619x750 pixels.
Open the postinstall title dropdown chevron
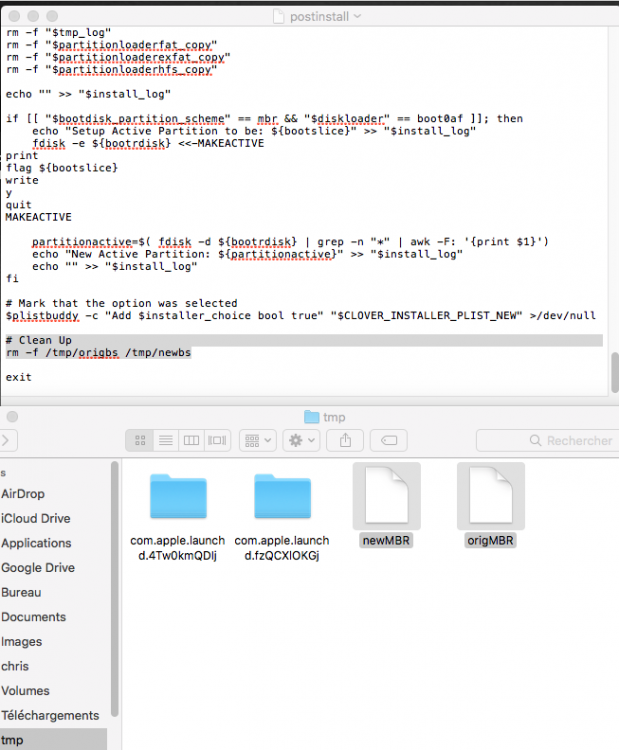point(357,16)
